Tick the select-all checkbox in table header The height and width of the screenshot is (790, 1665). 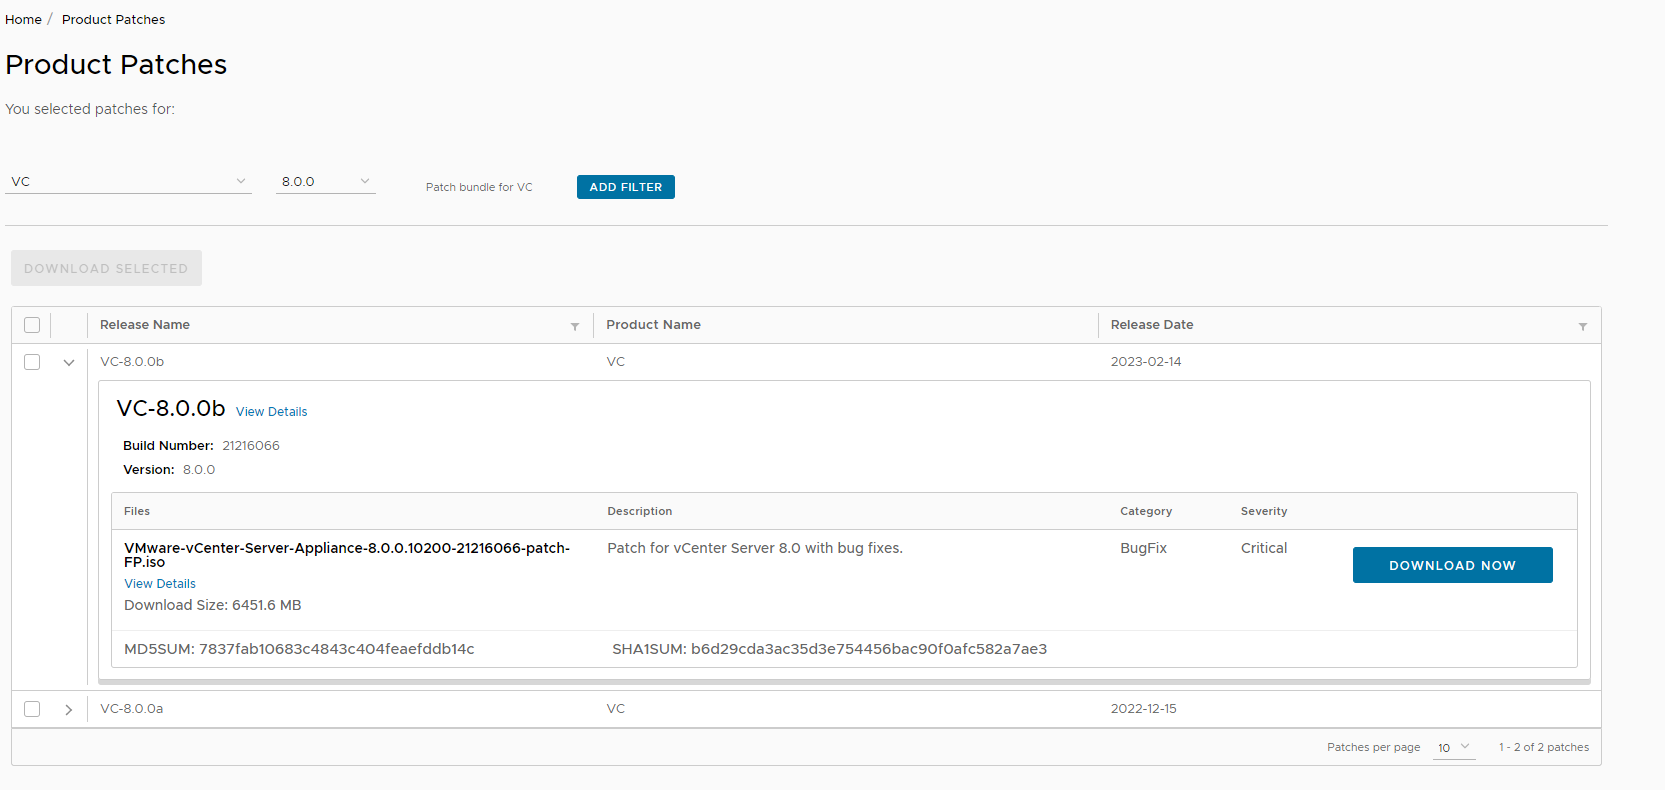[x=32, y=325]
